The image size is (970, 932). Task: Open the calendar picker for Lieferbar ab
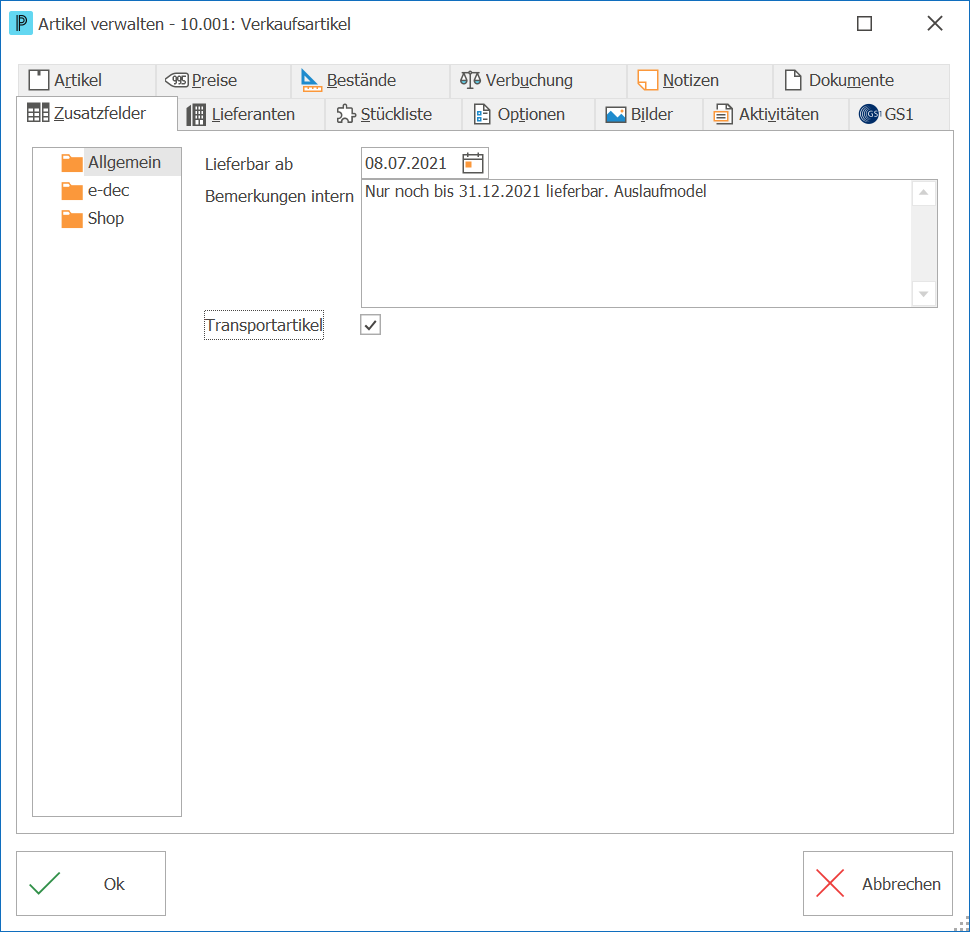click(x=473, y=163)
